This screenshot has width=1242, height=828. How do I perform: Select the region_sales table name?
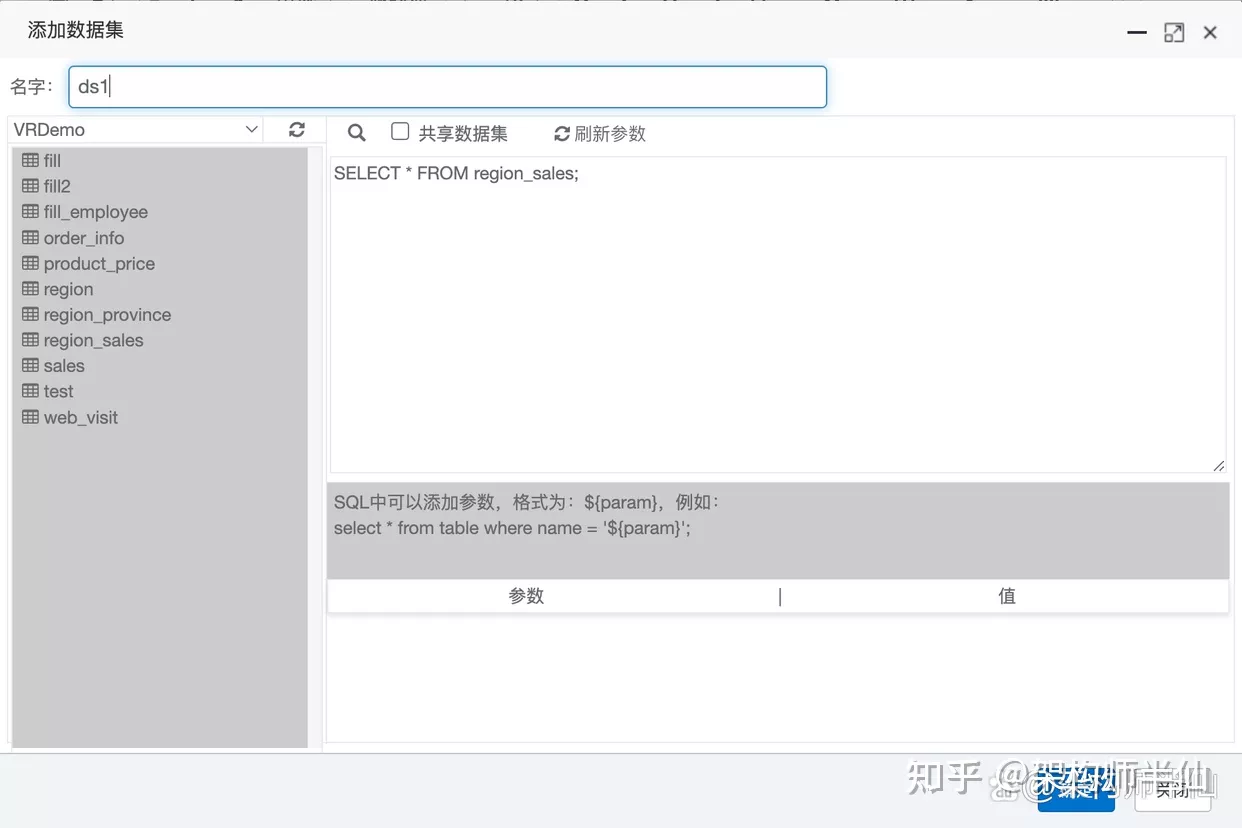click(94, 340)
